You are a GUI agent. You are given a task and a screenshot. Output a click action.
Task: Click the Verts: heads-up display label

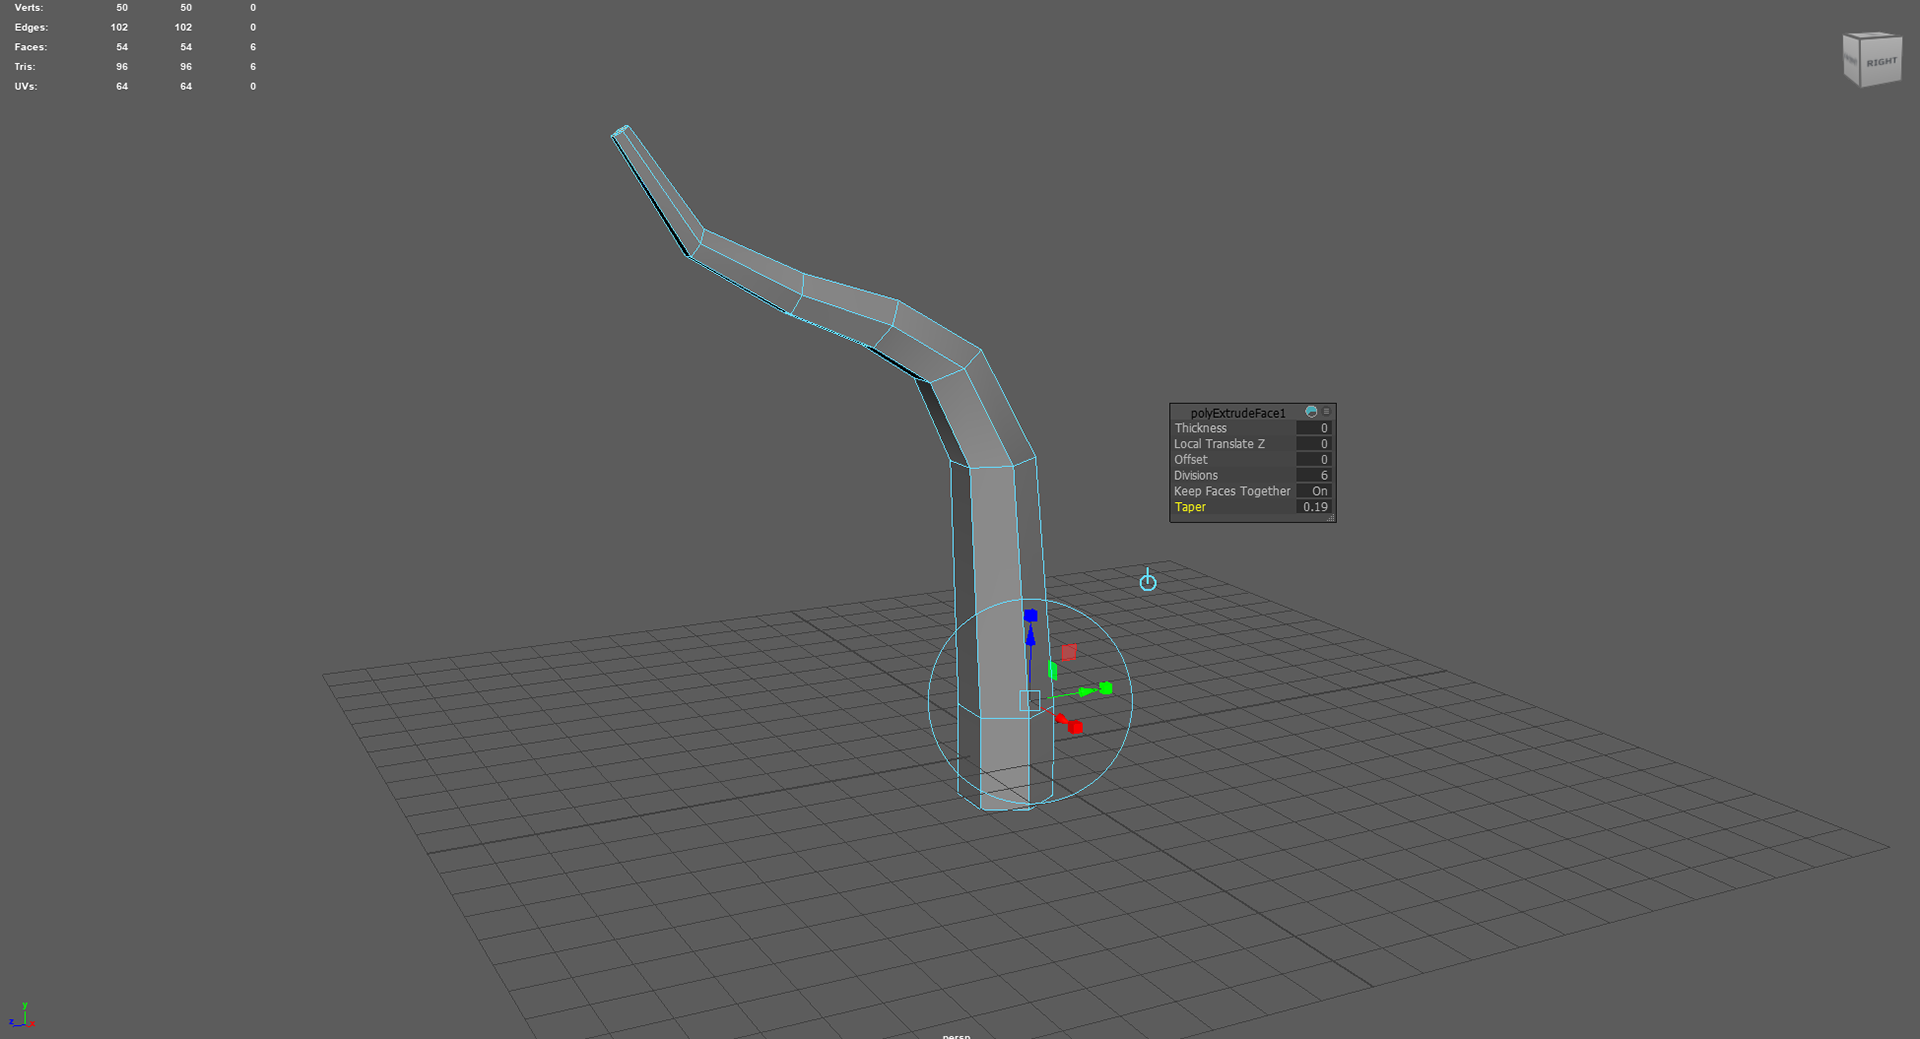(x=29, y=7)
